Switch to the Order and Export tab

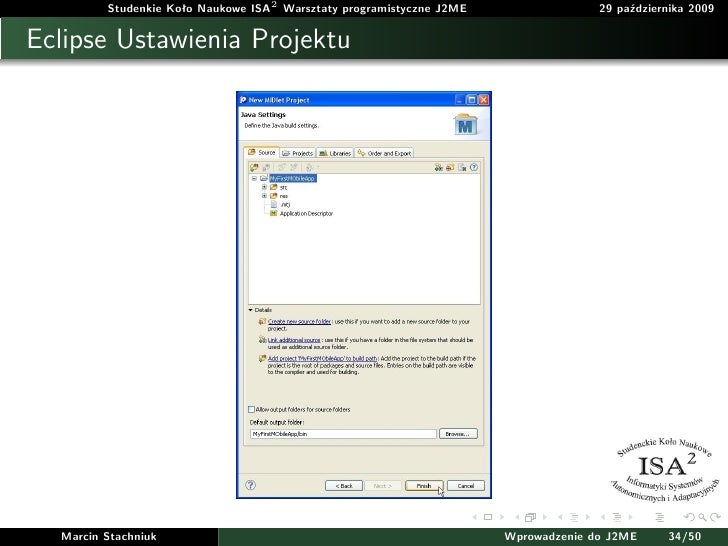pos(384,153)
